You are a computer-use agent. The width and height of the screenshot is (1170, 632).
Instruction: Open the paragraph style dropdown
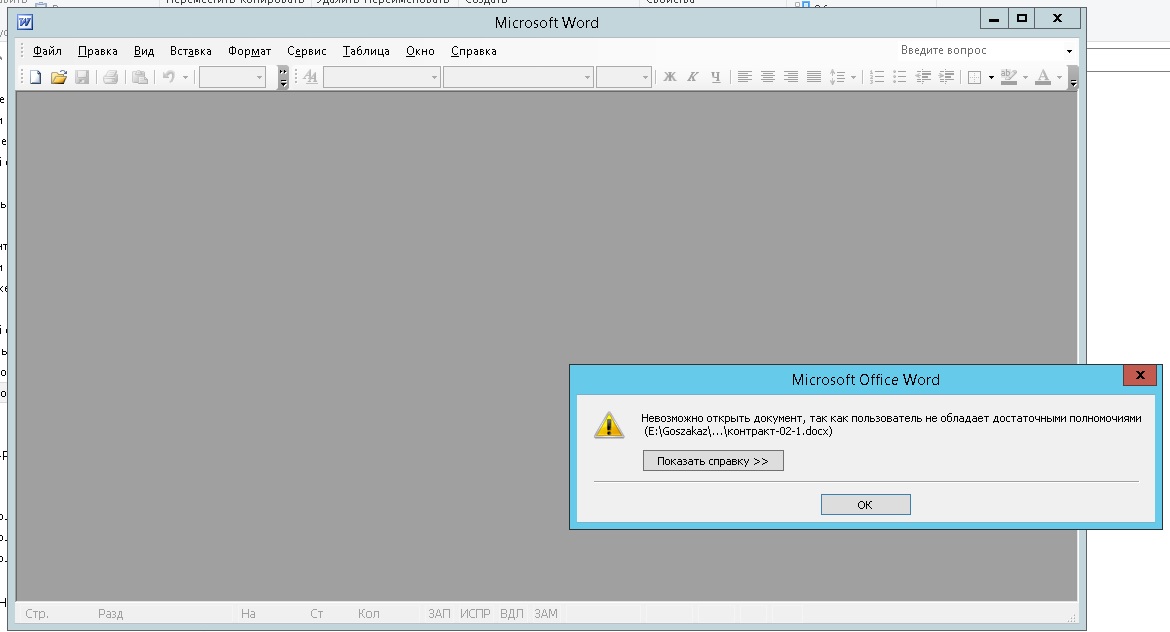pyautogui.click(x=434, y=77)
